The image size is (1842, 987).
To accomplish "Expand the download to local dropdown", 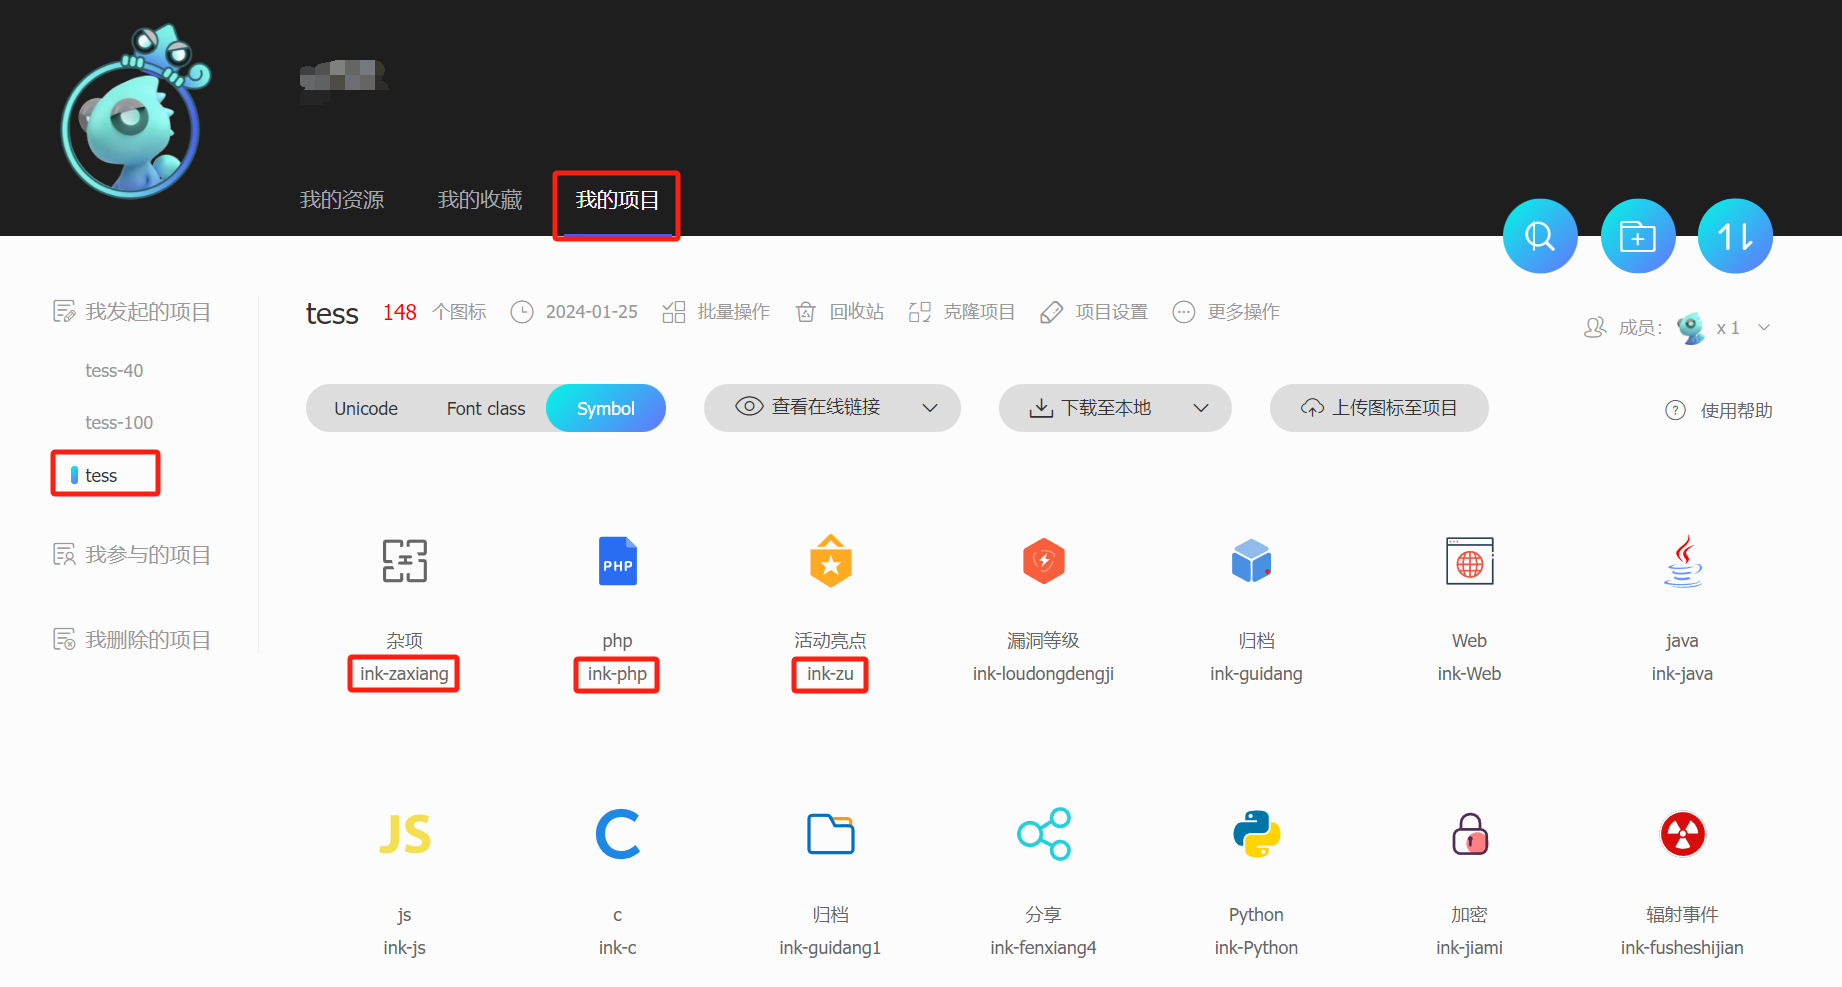I will [1201, 408].
